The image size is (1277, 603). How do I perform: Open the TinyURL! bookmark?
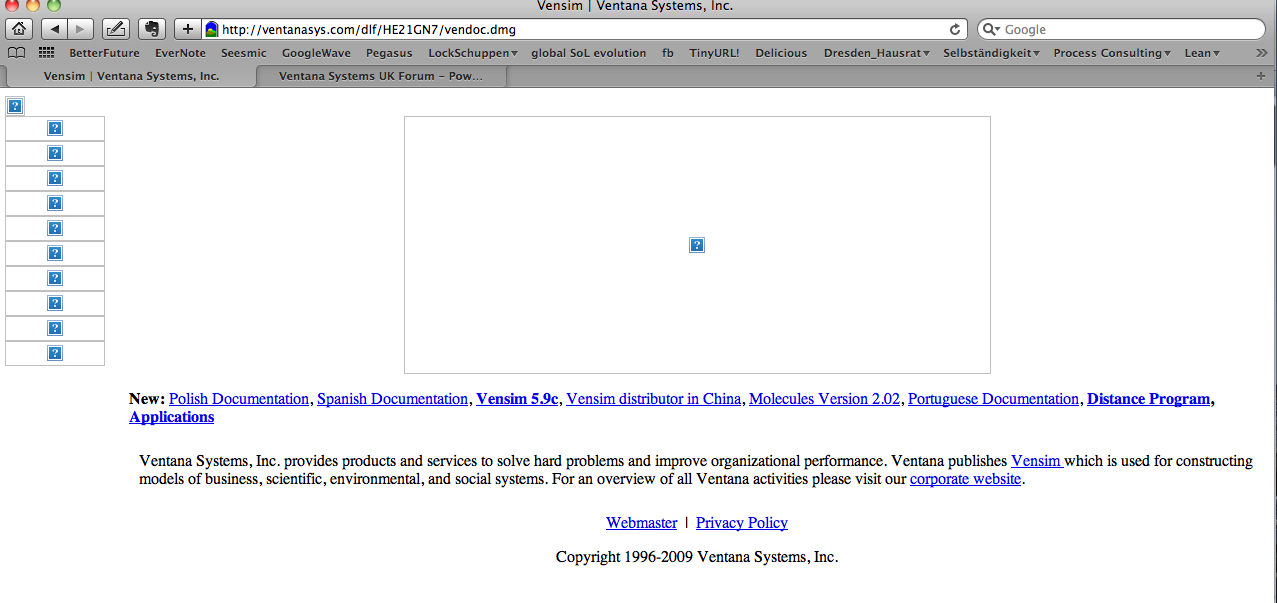pyautogui.click(x=714, y=53)
